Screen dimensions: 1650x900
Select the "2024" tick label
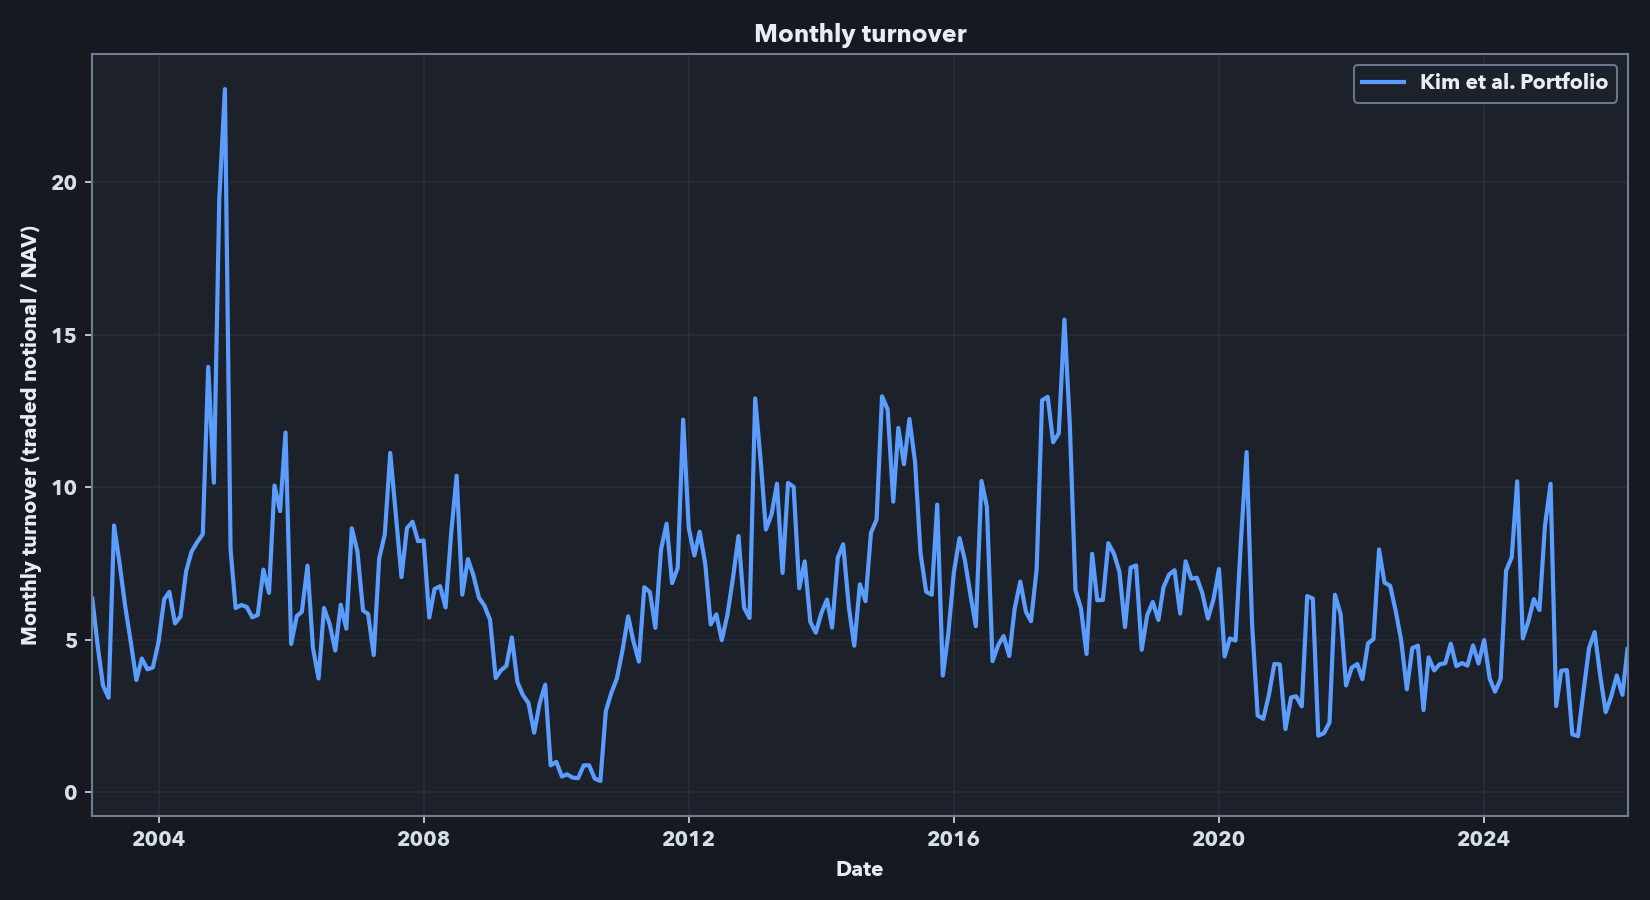coord(1486,838)
